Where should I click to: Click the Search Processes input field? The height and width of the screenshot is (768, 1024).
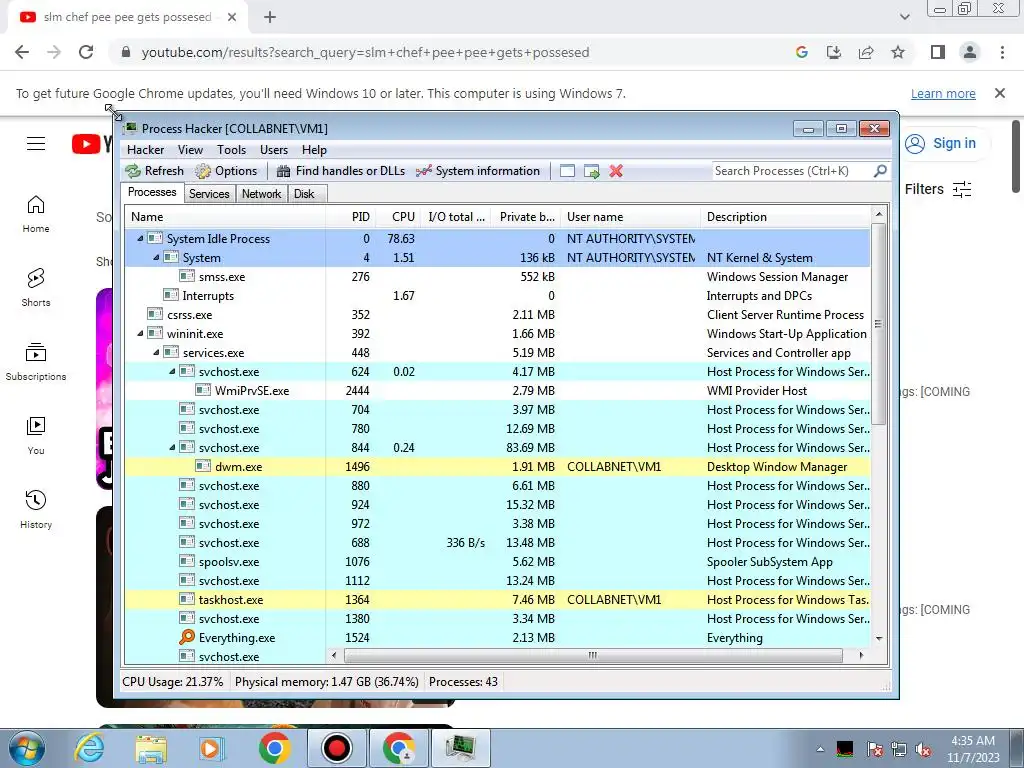792,170
